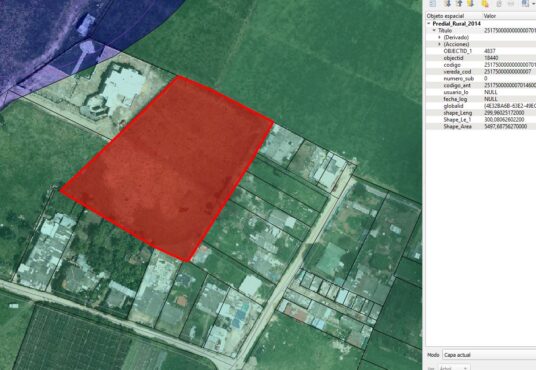Open the identify tool mode menu icon
This screenshot has height=370, width=536.
click(x=527, y=3)
